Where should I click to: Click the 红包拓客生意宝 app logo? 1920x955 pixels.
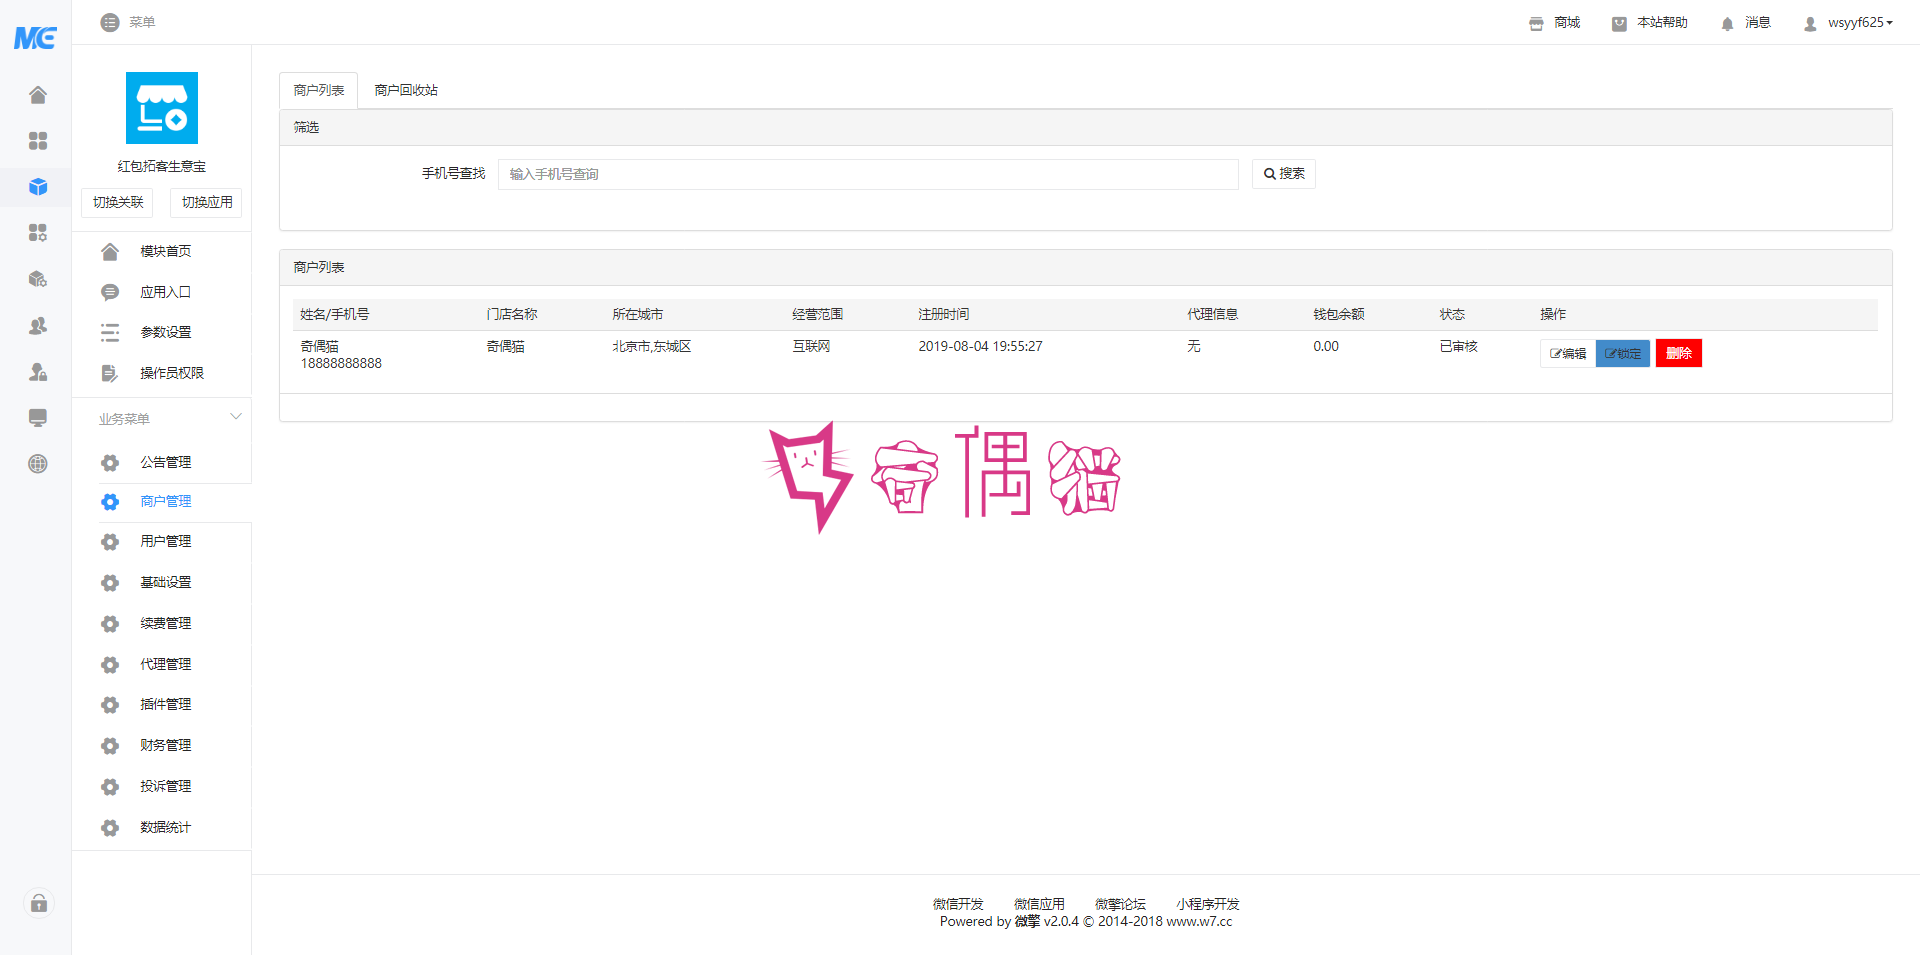(162, 108)
